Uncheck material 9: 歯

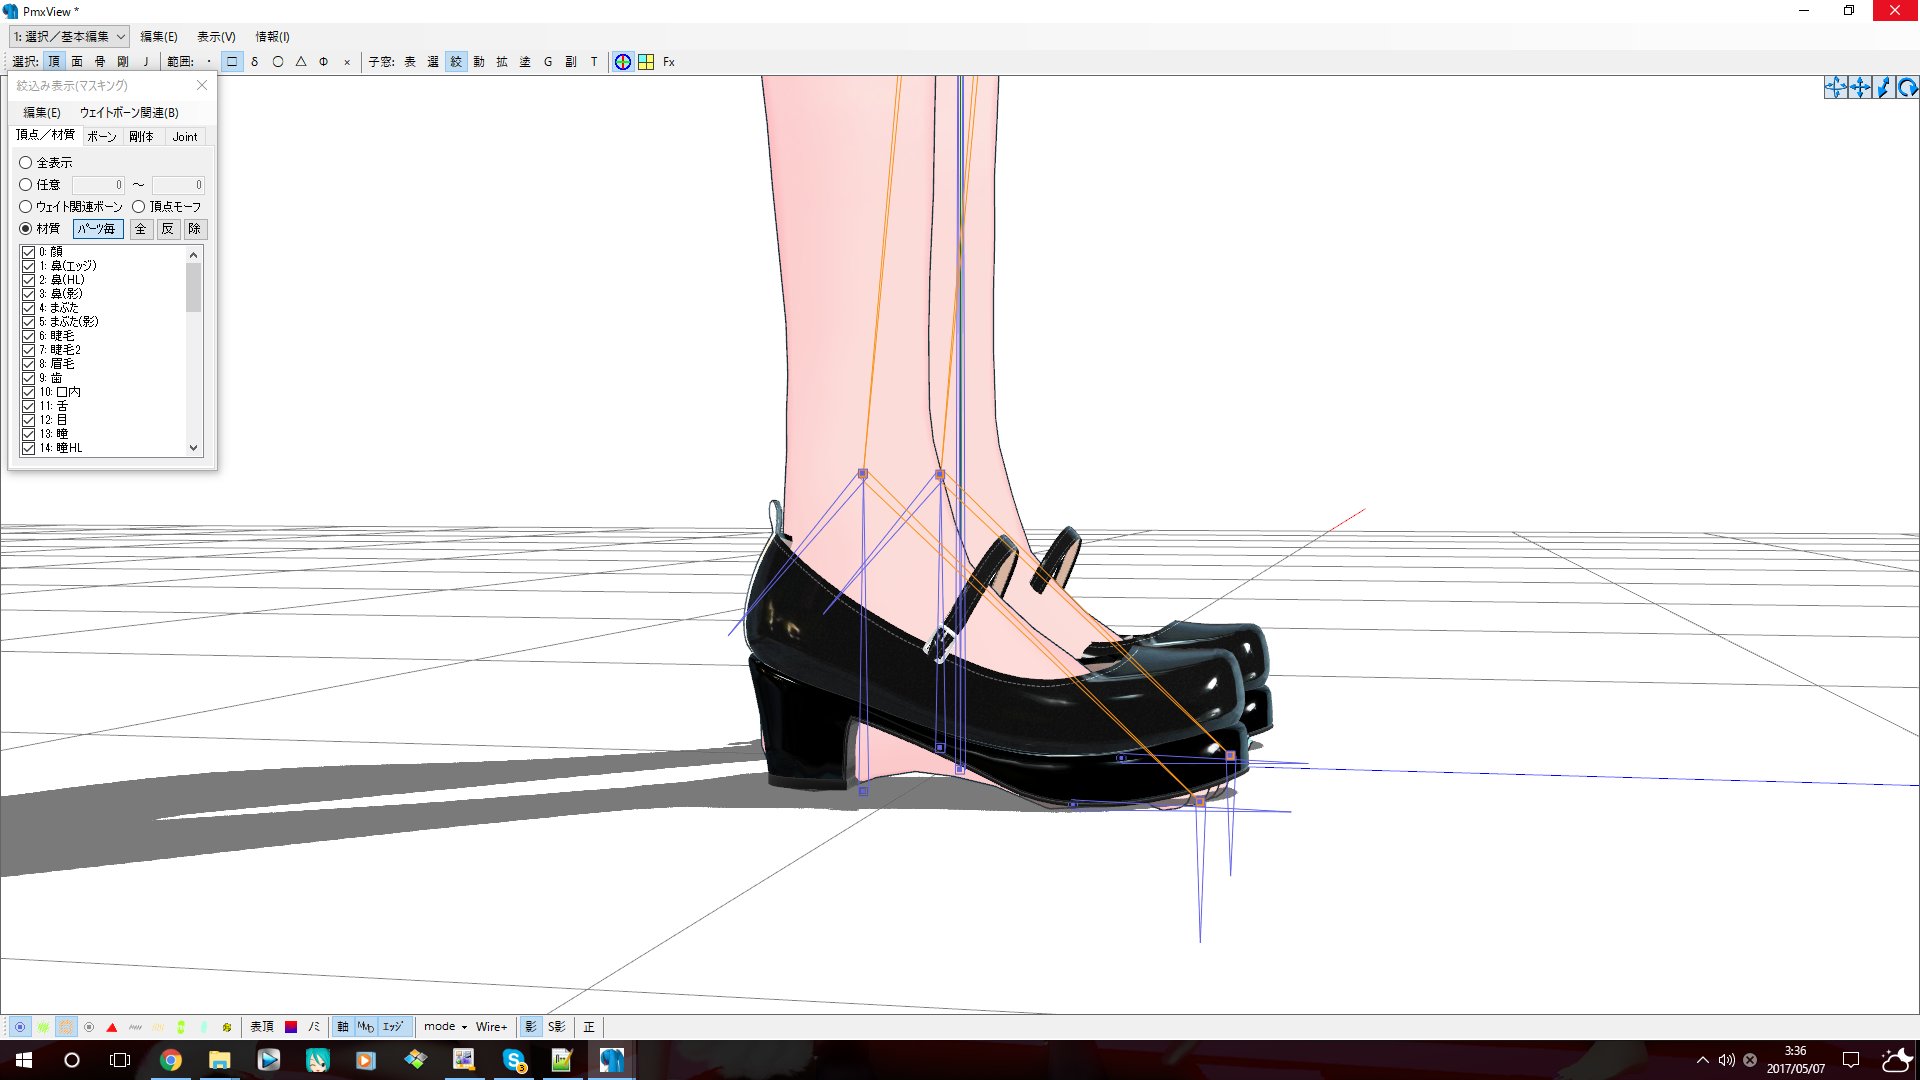pos(28,378)
